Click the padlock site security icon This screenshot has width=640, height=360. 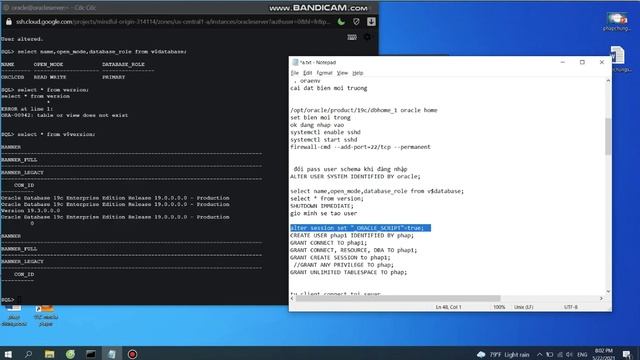(9, 22)
